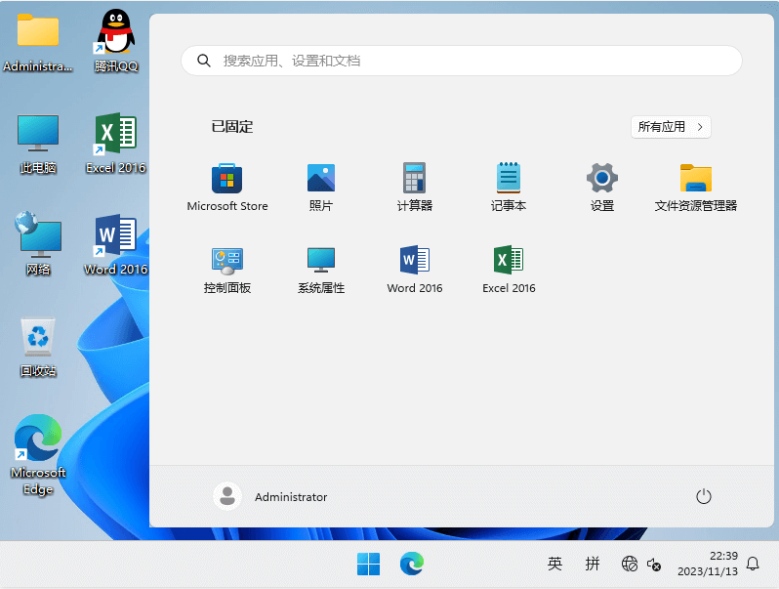Image resolution: width=779 pixels, height=589 pixels.
Task: Click the power button in Start menu
Action: pos(703,496)
